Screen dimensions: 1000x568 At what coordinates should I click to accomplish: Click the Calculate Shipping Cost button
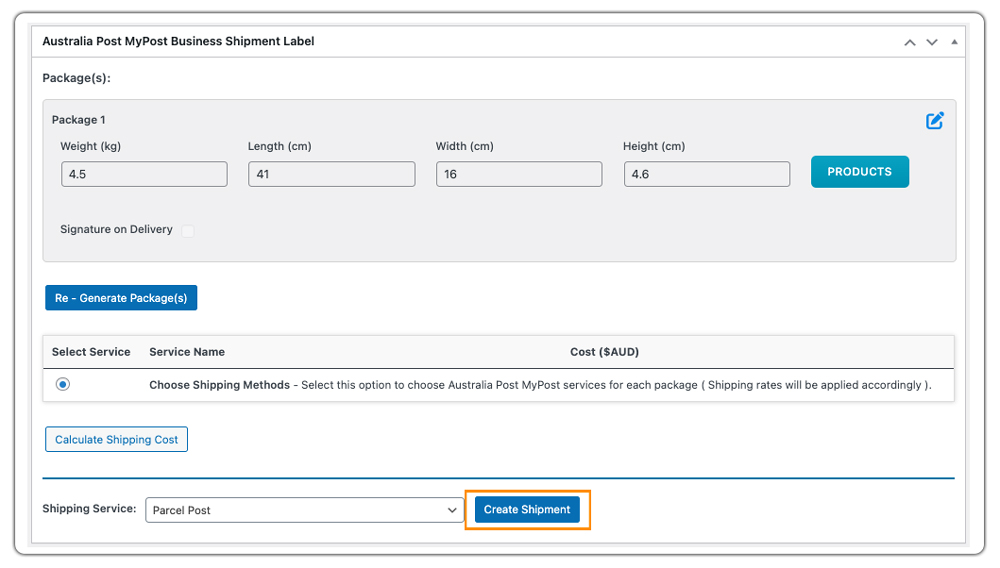pos(116,439)
